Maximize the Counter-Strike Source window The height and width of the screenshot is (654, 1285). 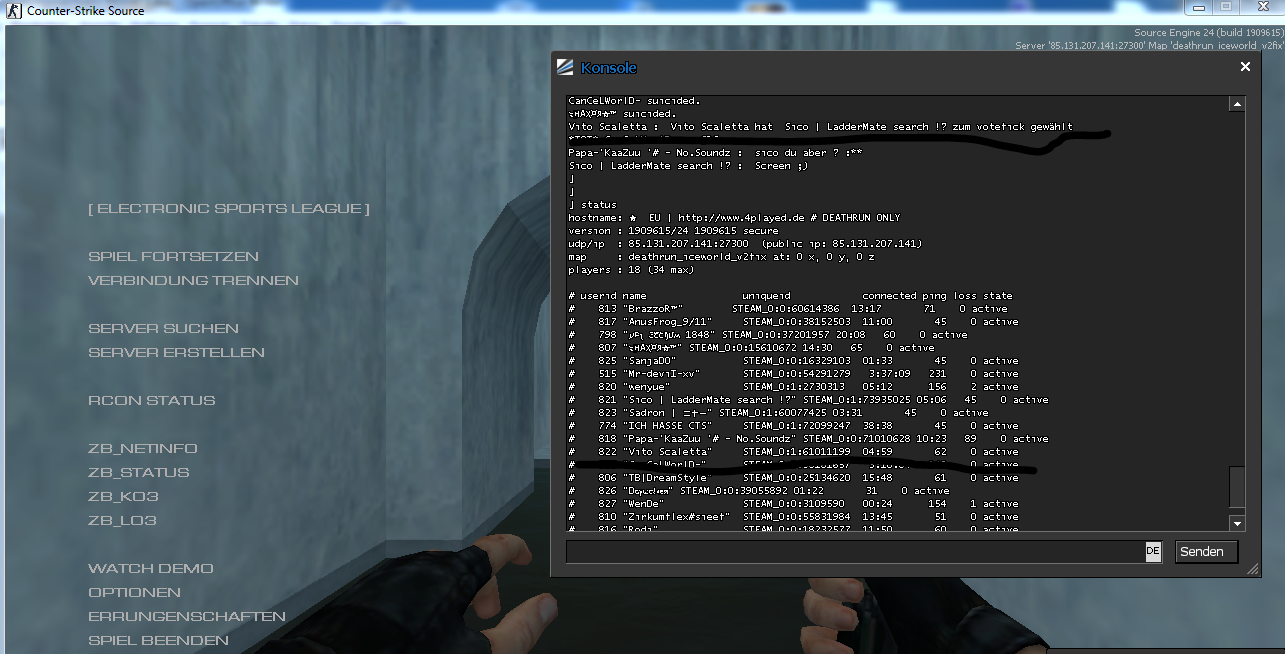click(1226, 8)
